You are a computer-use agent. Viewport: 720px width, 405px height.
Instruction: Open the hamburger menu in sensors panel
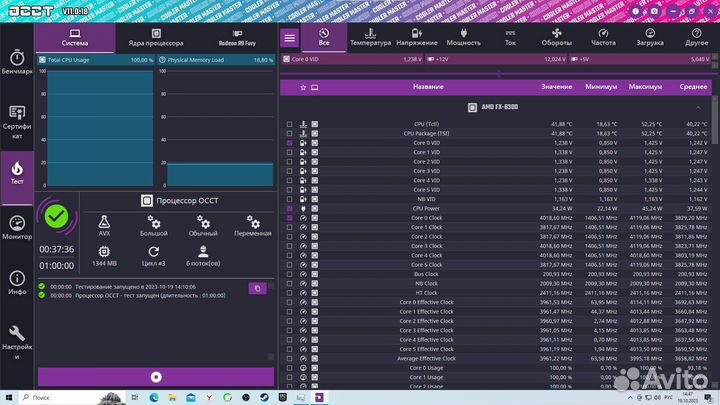coord(289,38)
